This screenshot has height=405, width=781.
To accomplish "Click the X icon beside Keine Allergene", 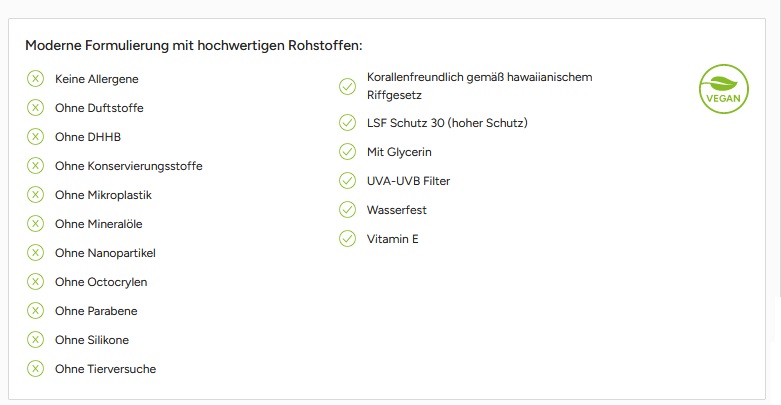I will (36, 78).
